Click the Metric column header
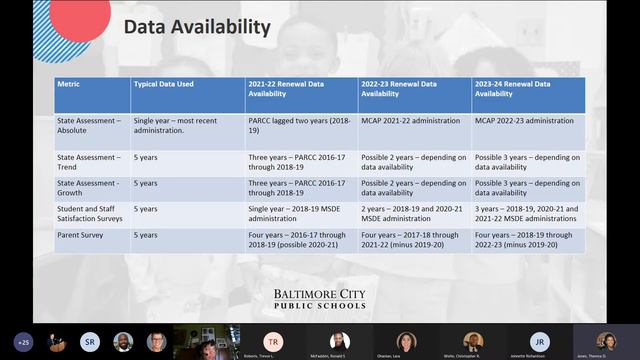640x360 pixels. coord(92,95)
